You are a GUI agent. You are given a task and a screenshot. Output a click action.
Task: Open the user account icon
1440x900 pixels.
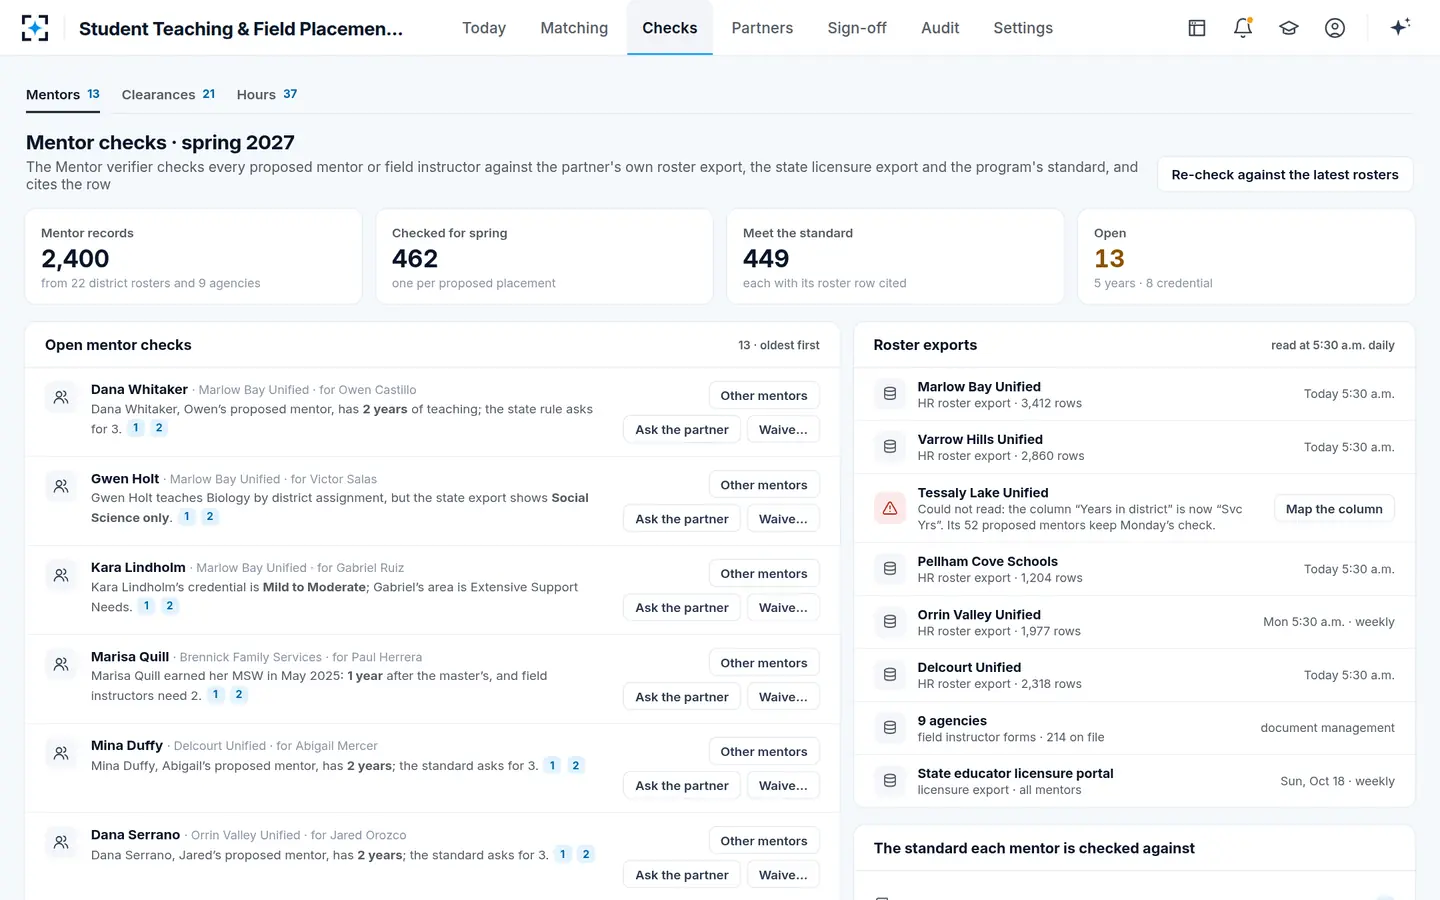pyautogui.click(x=1335, y=28)
